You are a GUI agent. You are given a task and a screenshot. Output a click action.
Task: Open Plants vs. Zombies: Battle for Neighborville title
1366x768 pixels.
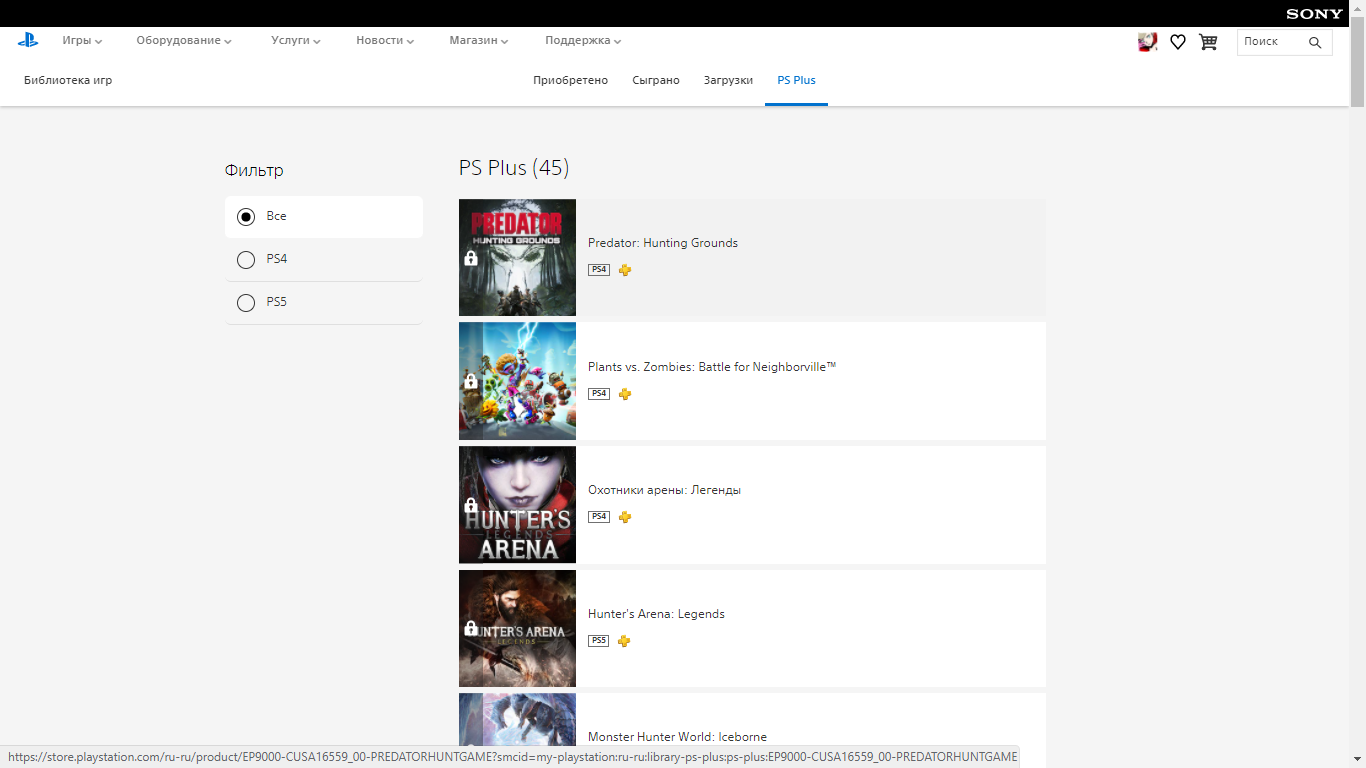712,367
